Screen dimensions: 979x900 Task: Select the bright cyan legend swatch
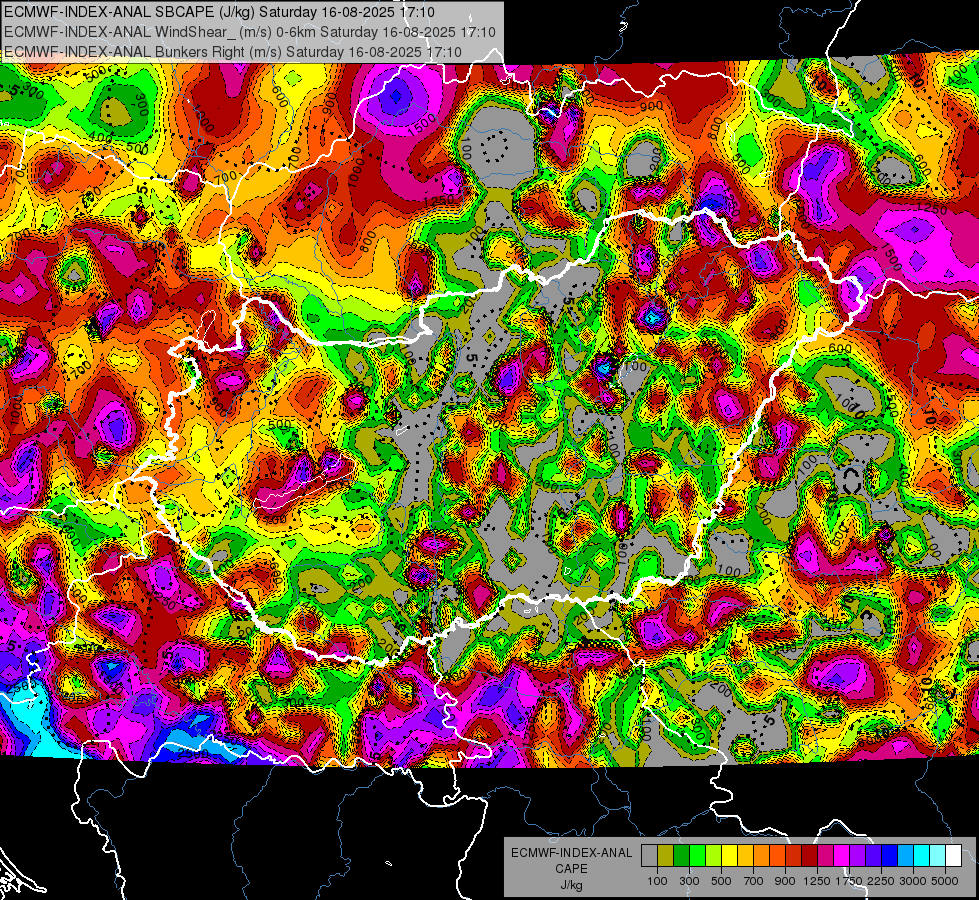click(922, 856)
